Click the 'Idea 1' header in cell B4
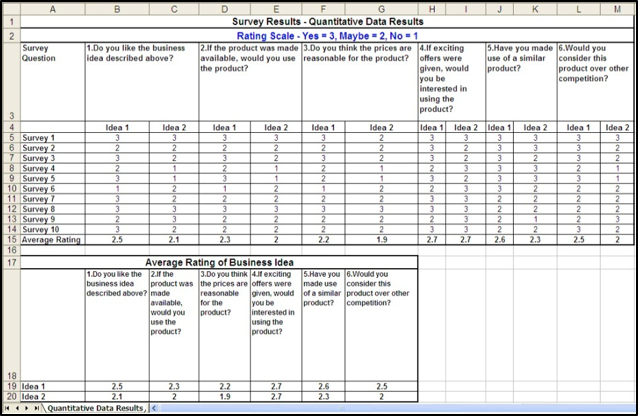The height and width of the screenshot is (416, 638). (117, 127)
